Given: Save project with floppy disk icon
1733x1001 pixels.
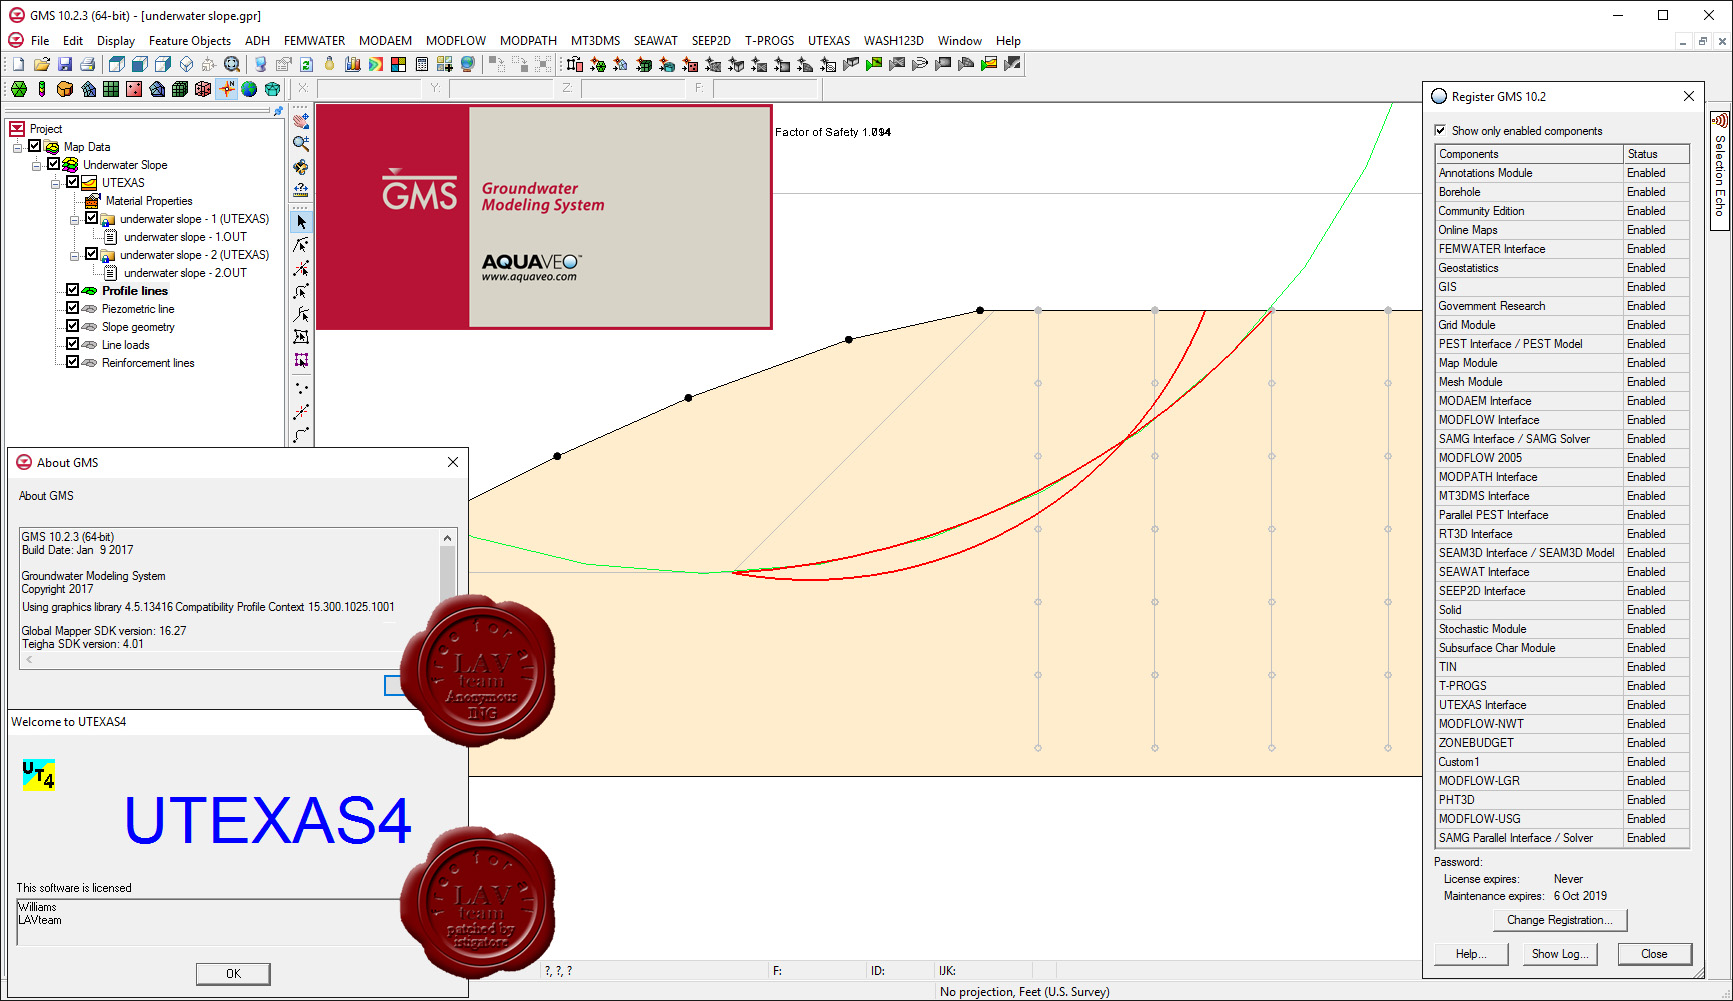Looking at the screenshot, I should click(64, 64).
